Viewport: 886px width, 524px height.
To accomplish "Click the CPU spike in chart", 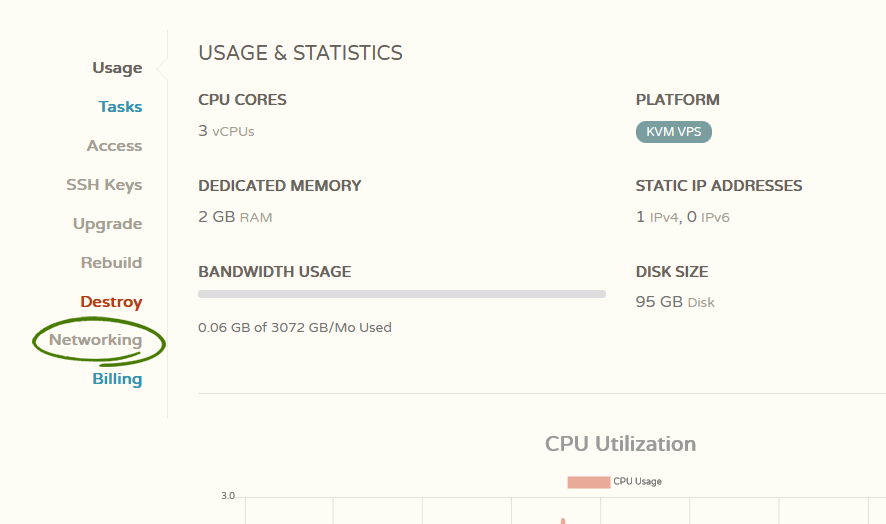I will (563, 521).
